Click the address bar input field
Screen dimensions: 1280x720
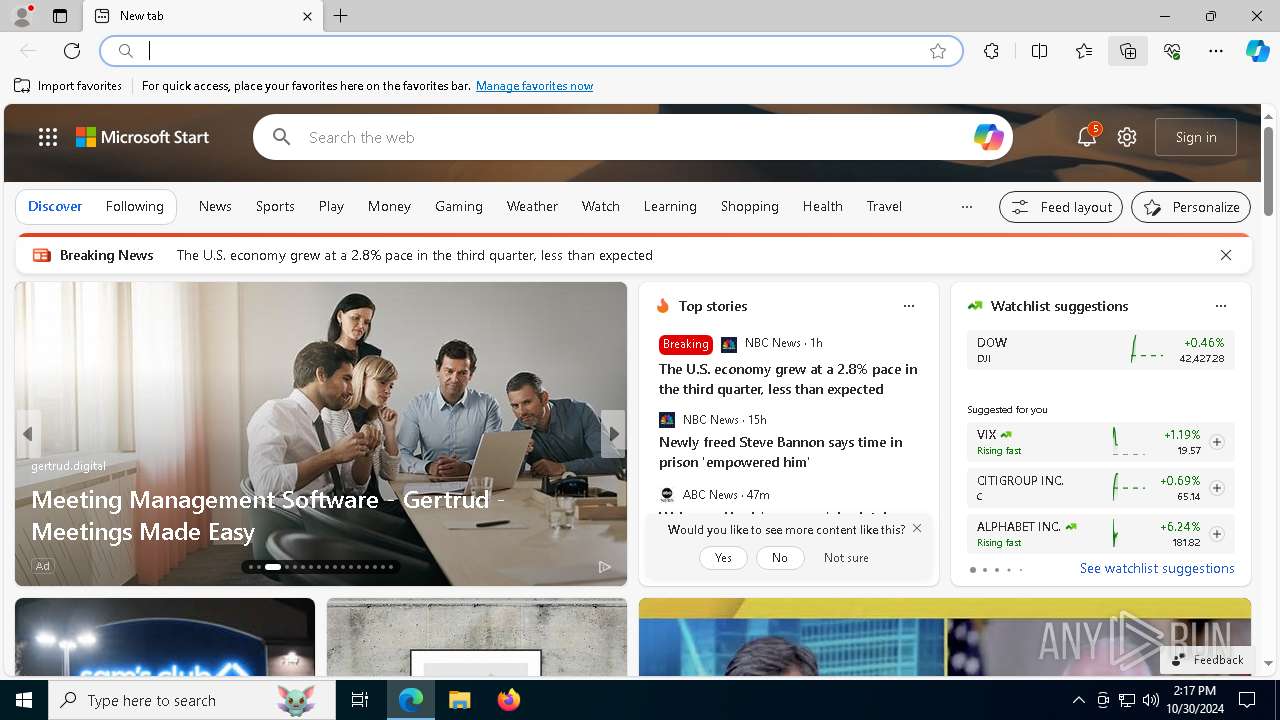(530, 51)
